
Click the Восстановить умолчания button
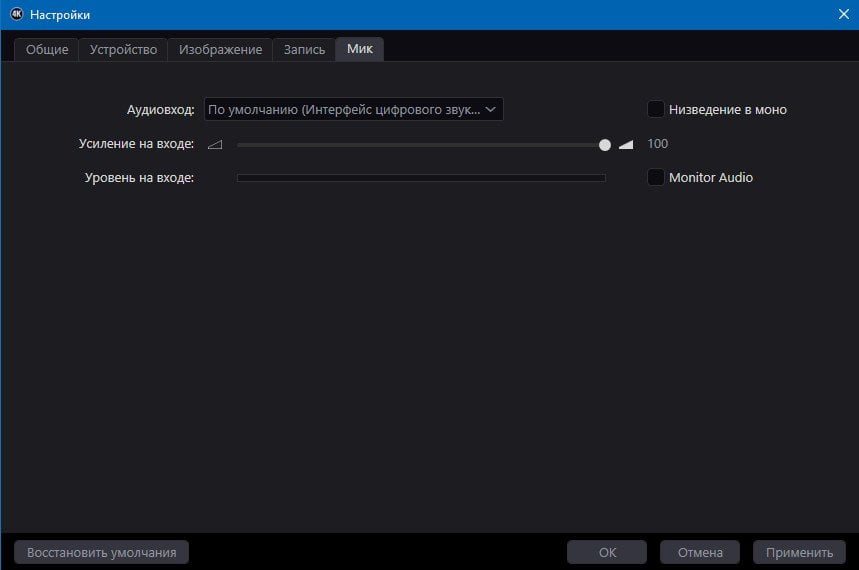pyautogui.click(x=101, y=552)
